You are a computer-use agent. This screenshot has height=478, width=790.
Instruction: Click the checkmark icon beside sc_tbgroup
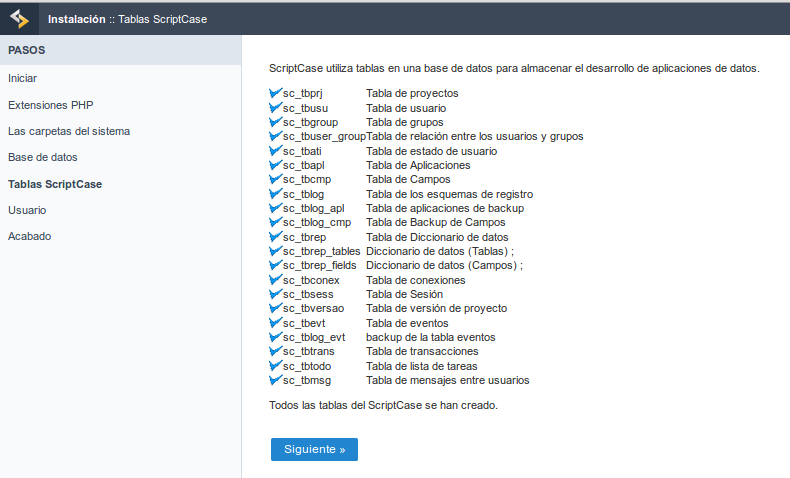(x=276, y=122)
